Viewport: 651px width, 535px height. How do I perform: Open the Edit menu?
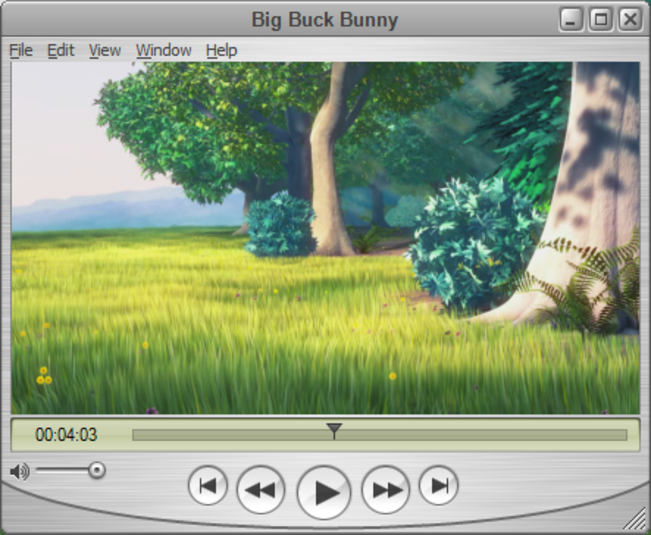click(x=61, y=50)
